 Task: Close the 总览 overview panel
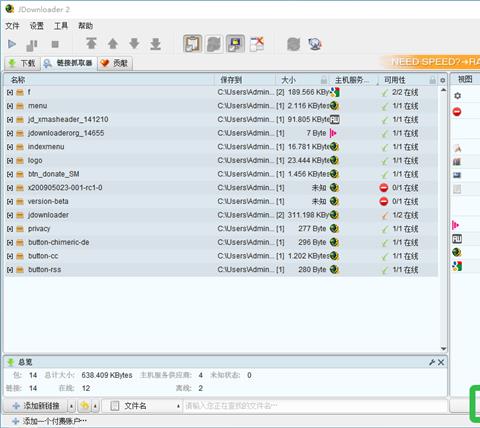(x=441, y=362)
